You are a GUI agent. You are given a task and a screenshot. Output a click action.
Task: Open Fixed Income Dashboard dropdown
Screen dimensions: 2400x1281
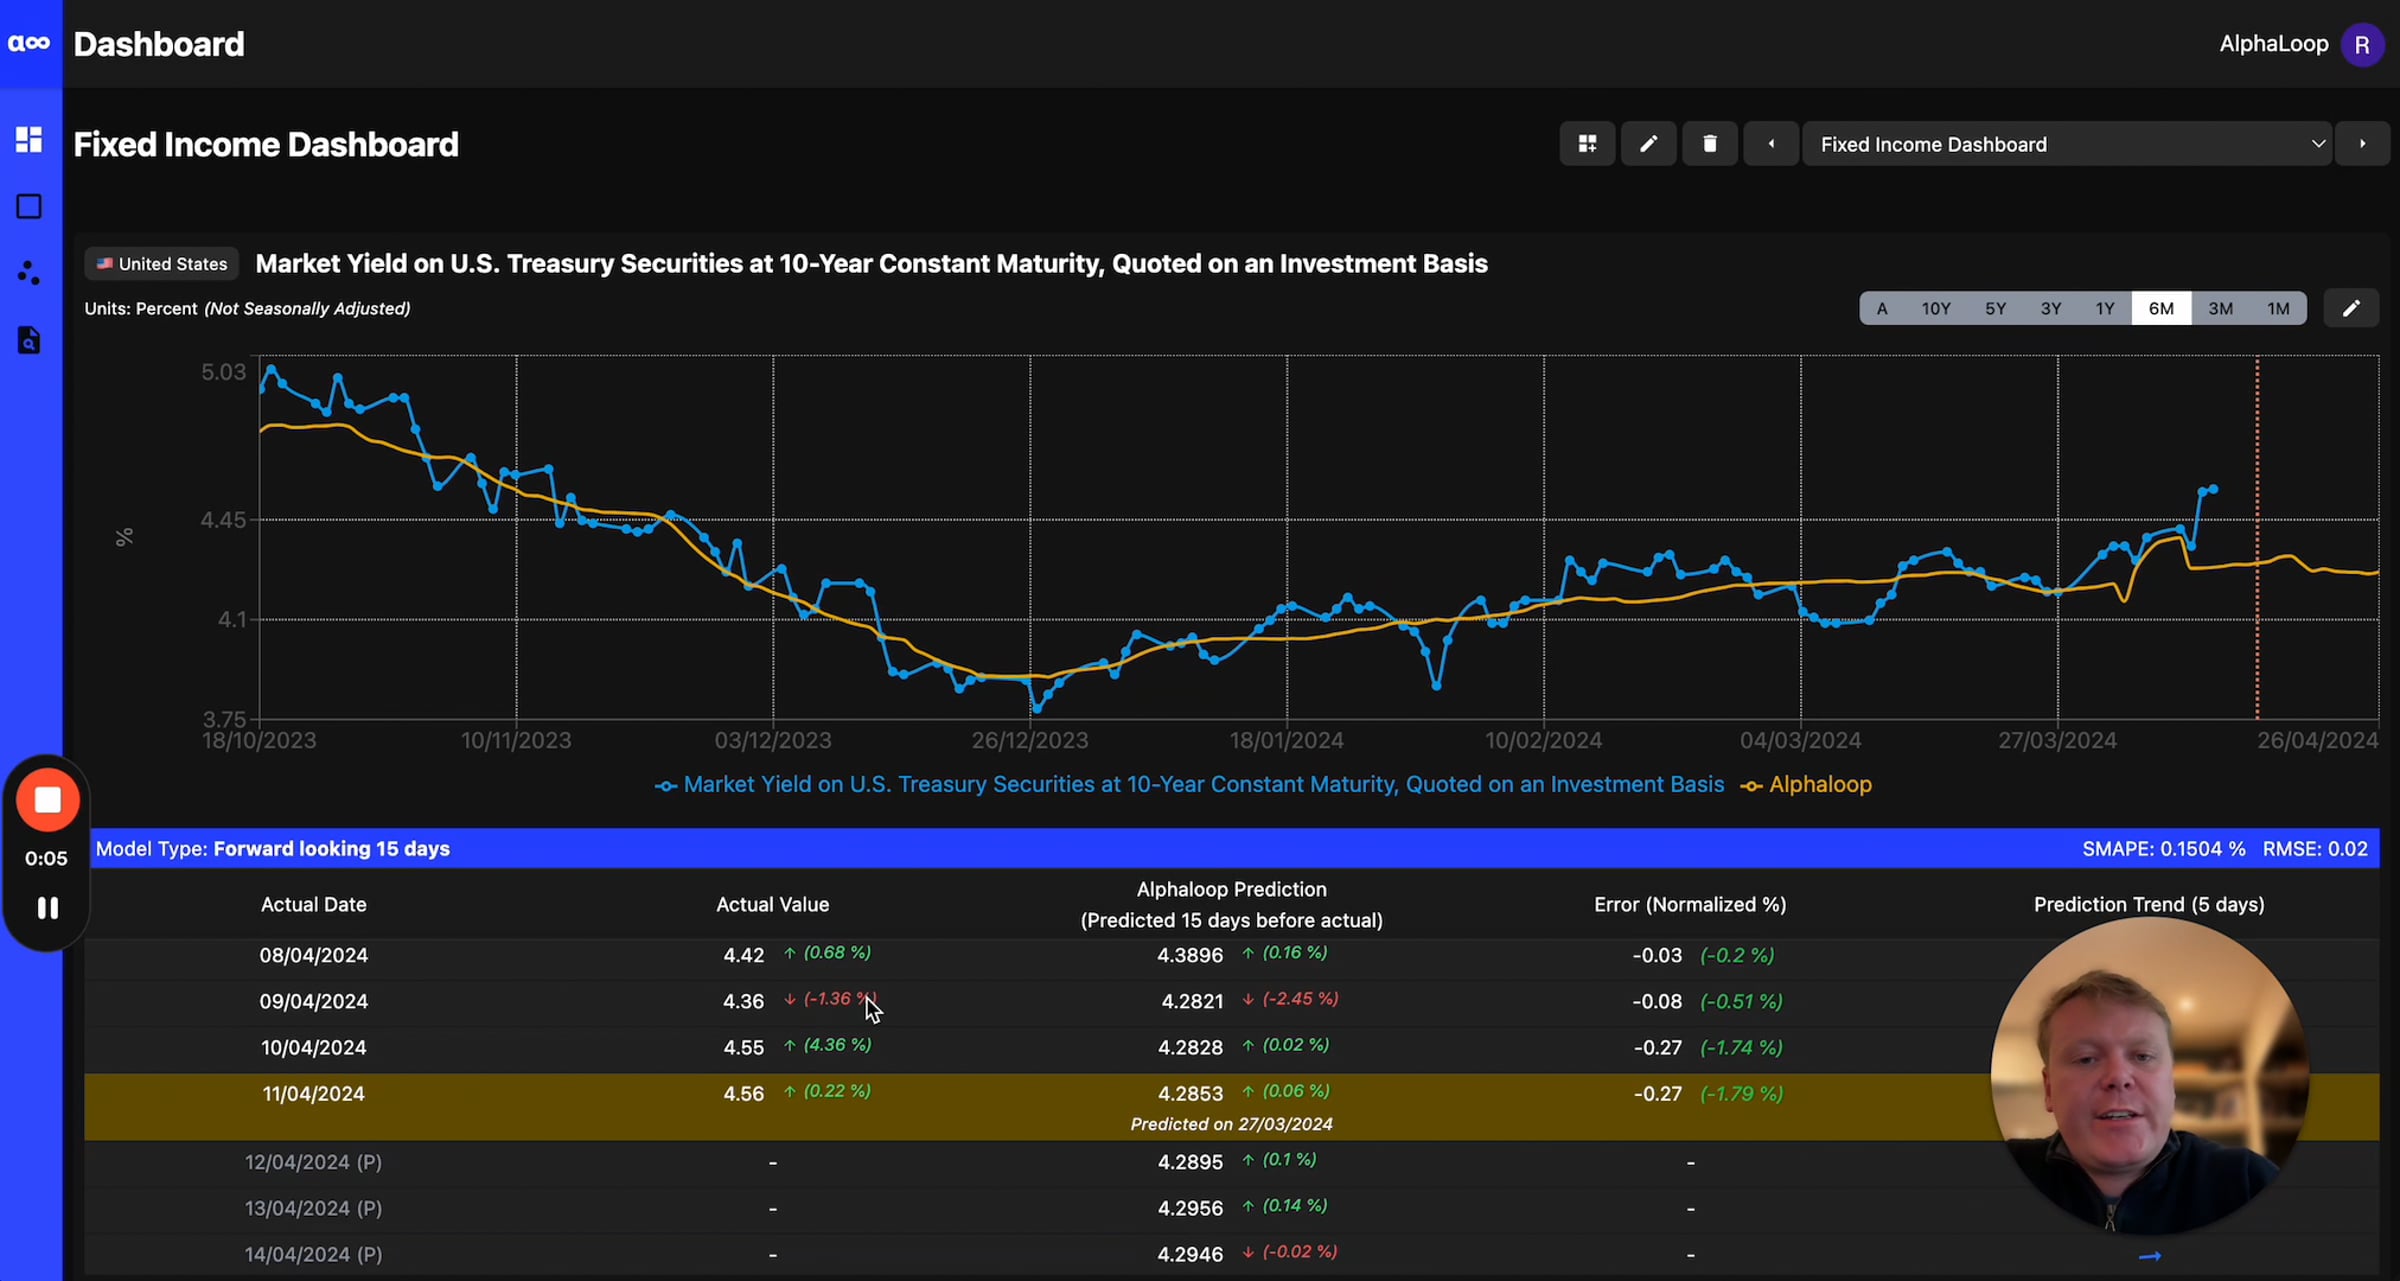pos(2066,144)
